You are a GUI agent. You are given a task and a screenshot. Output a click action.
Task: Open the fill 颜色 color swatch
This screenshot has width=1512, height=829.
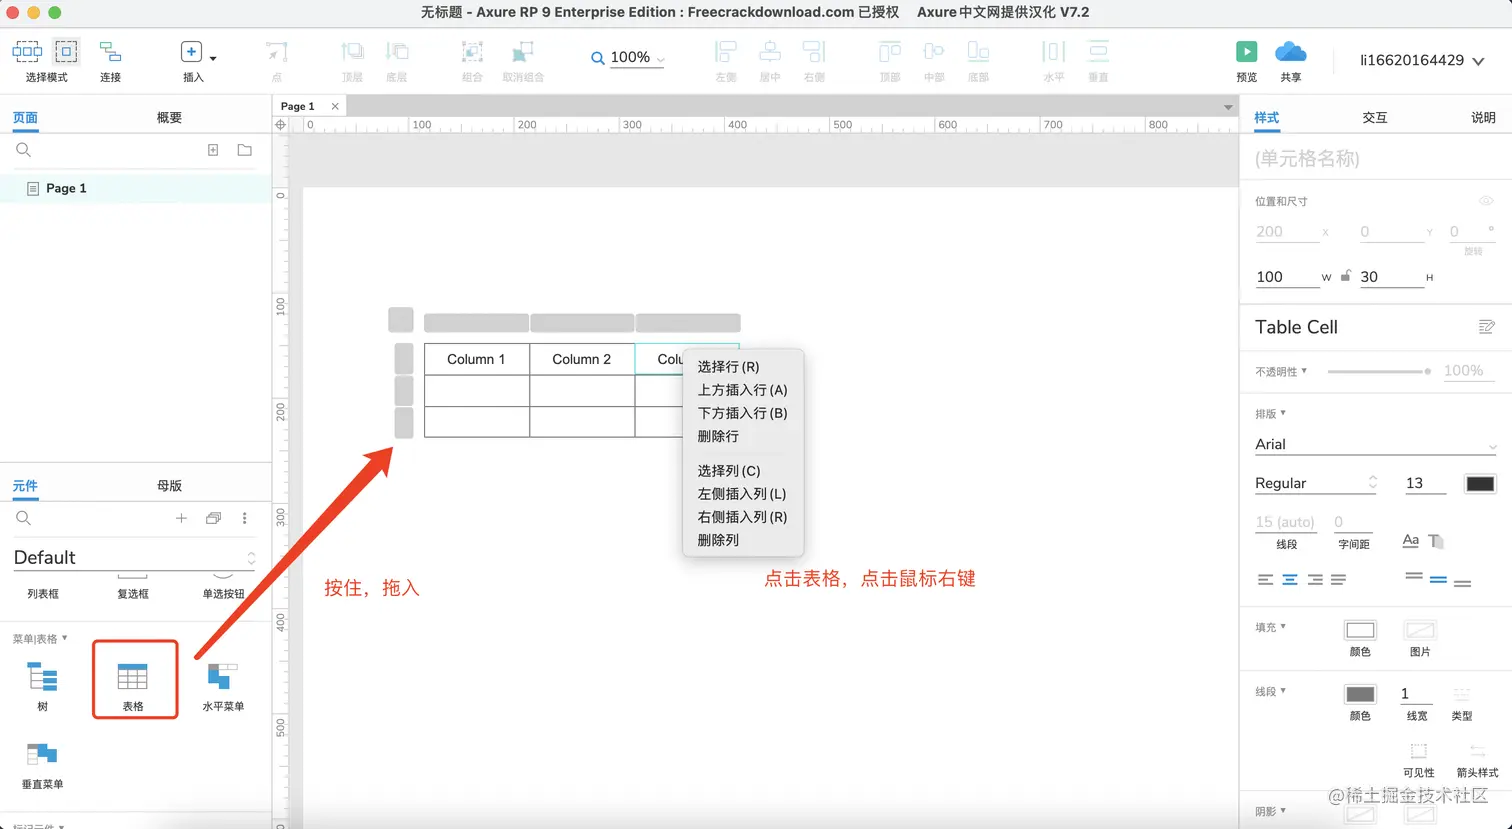point(1360,630)
